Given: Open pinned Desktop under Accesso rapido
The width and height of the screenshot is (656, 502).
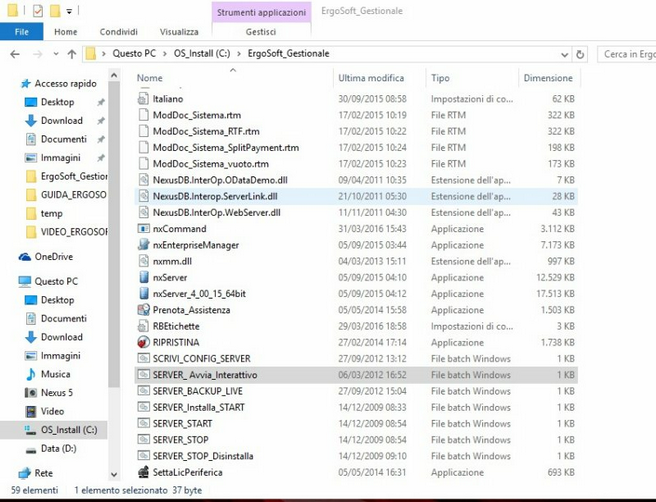Looking at the screenshot, I should click(x=57, y=102).
